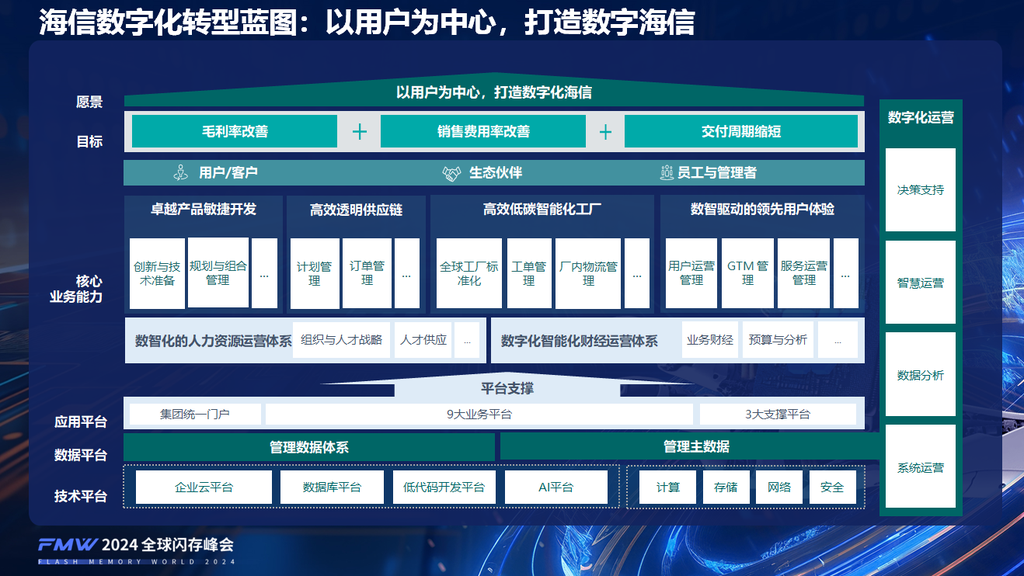Viewport: 1024px width, 576px height.
Task: Click the 低代码开发平台 box
Action: click(x=444, y=487)
